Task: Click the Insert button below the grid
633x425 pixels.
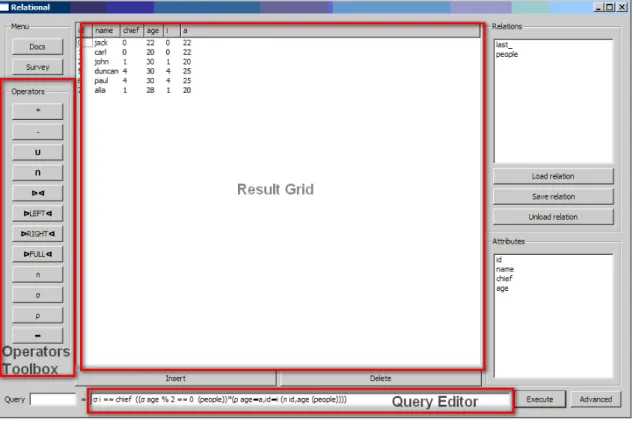Action: [176, 379]
